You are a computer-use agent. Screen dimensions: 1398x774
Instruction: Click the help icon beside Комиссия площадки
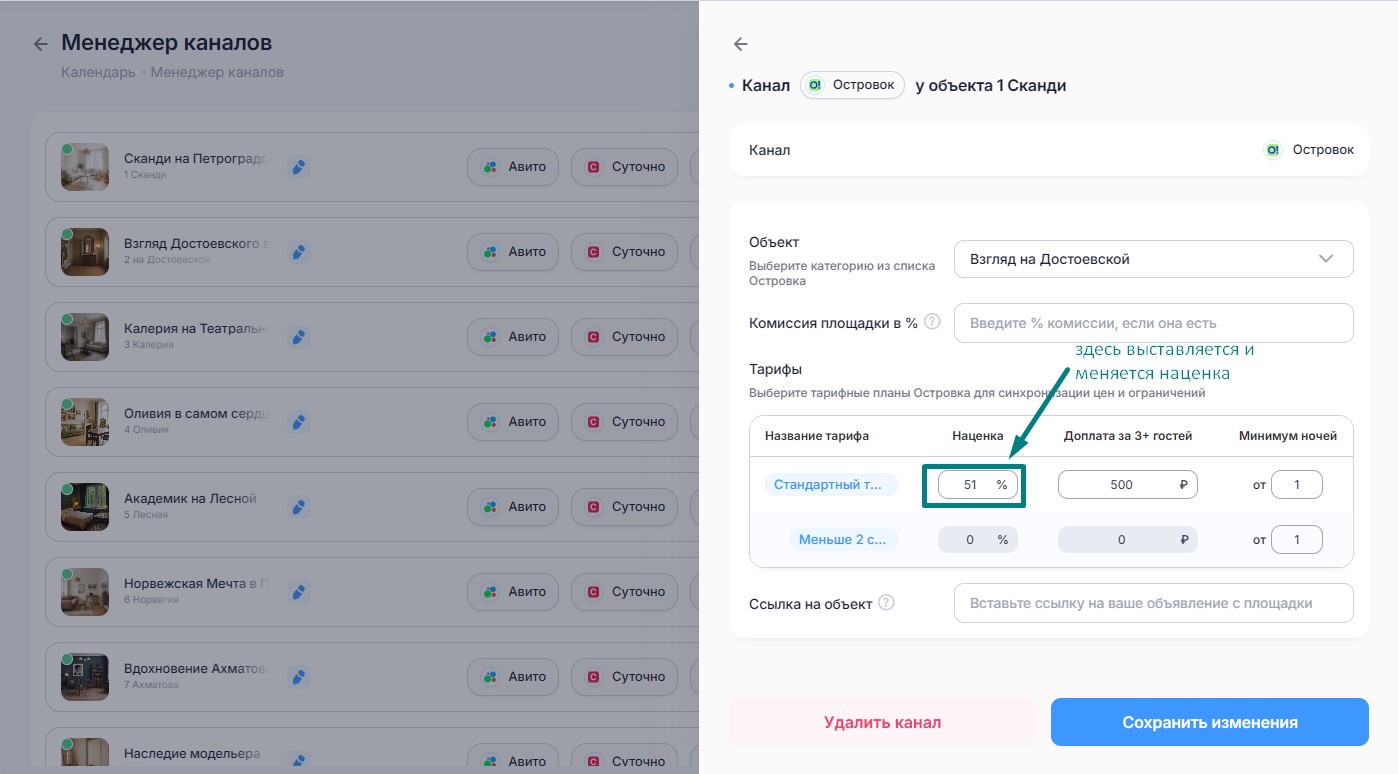coord(932,322)
